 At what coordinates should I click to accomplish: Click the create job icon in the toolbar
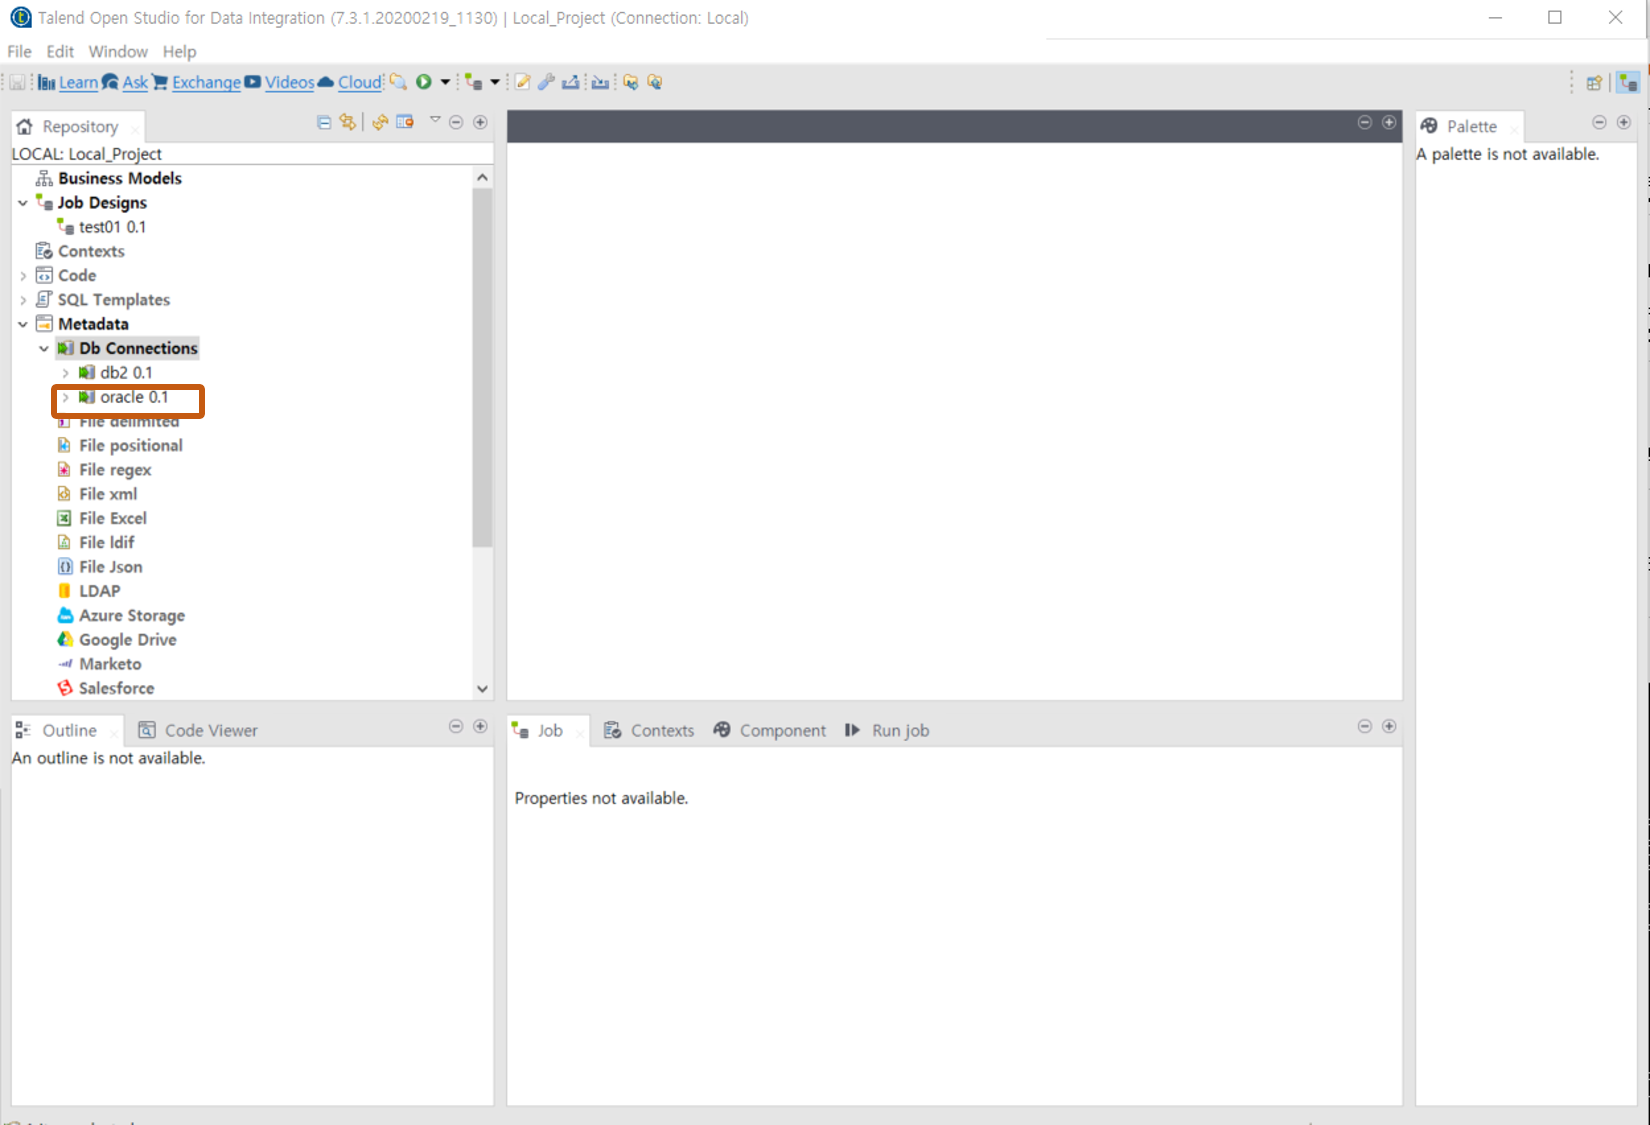point(473,82)
